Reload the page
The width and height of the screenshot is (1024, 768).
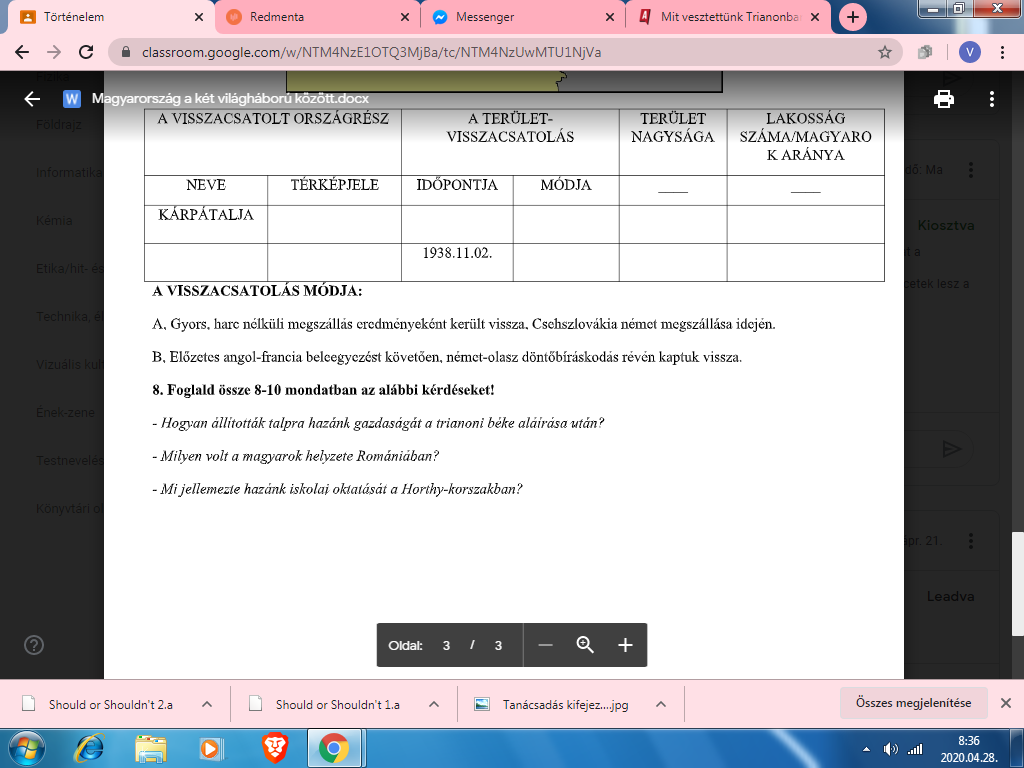pyautogui.click(x=85, y=52)
